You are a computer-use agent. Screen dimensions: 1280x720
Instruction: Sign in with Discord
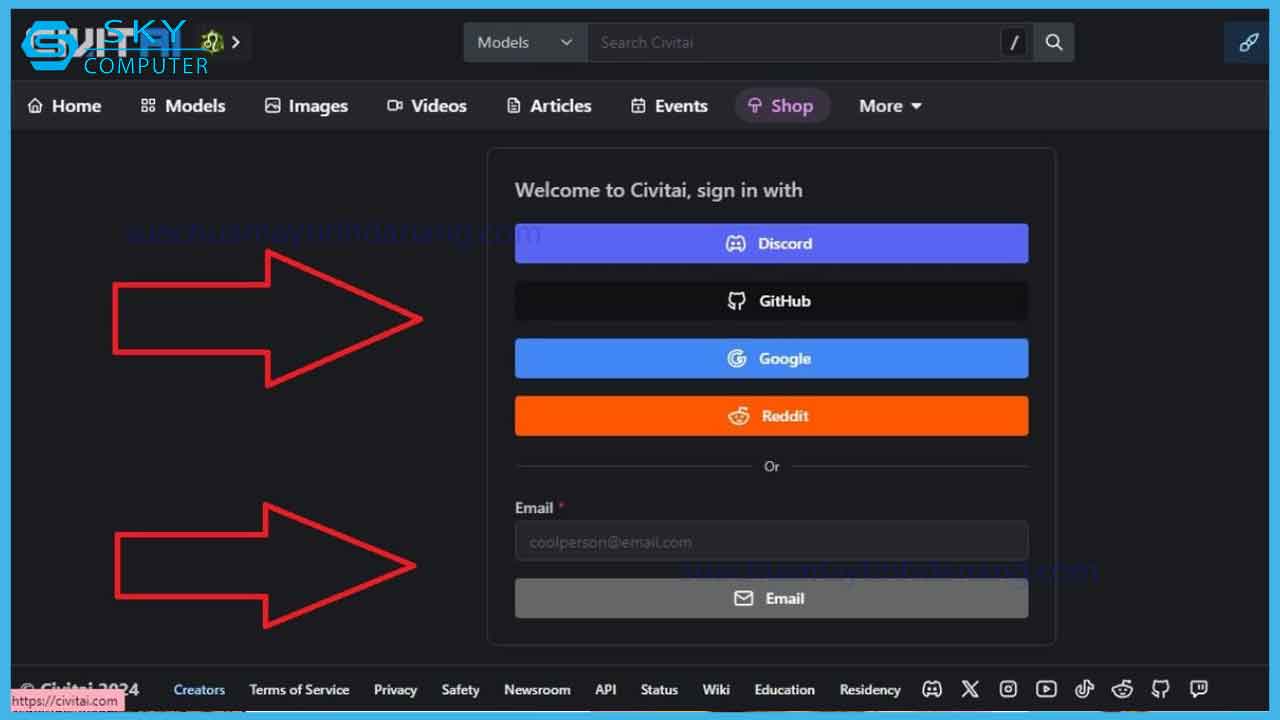click(771, 243)
